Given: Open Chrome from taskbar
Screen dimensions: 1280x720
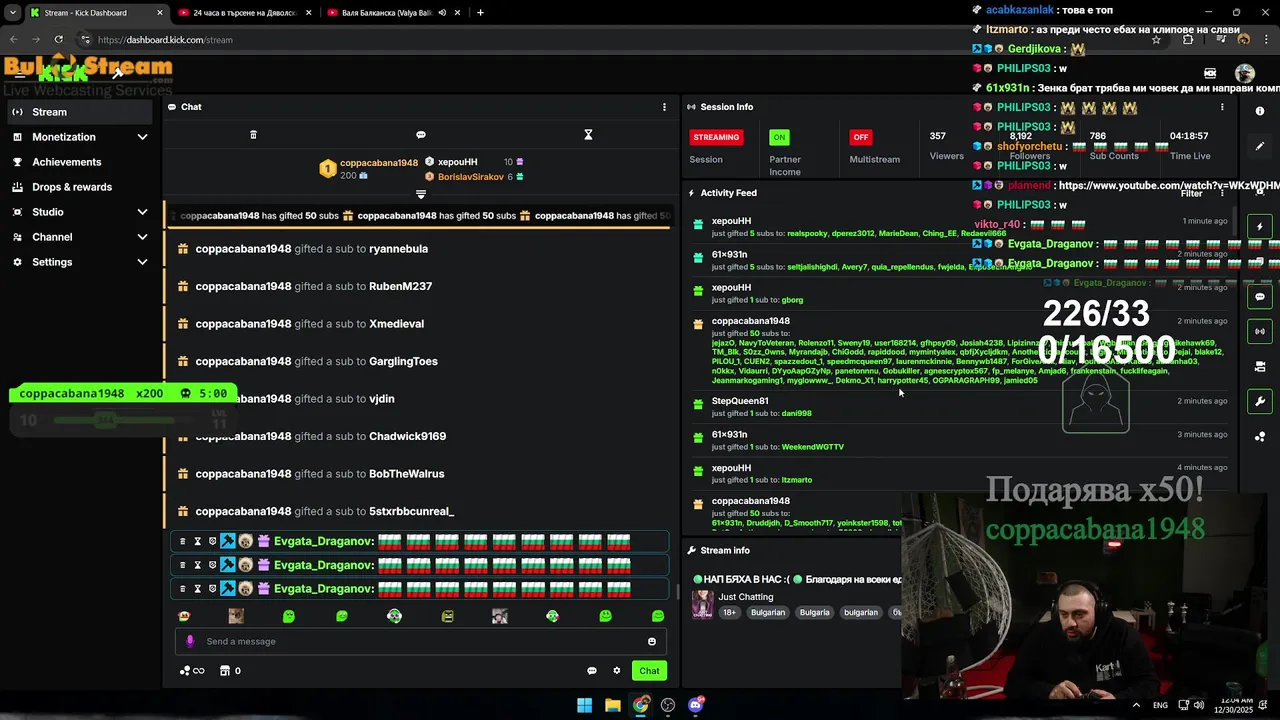Looking at the screenshot, I should [641, 705].
